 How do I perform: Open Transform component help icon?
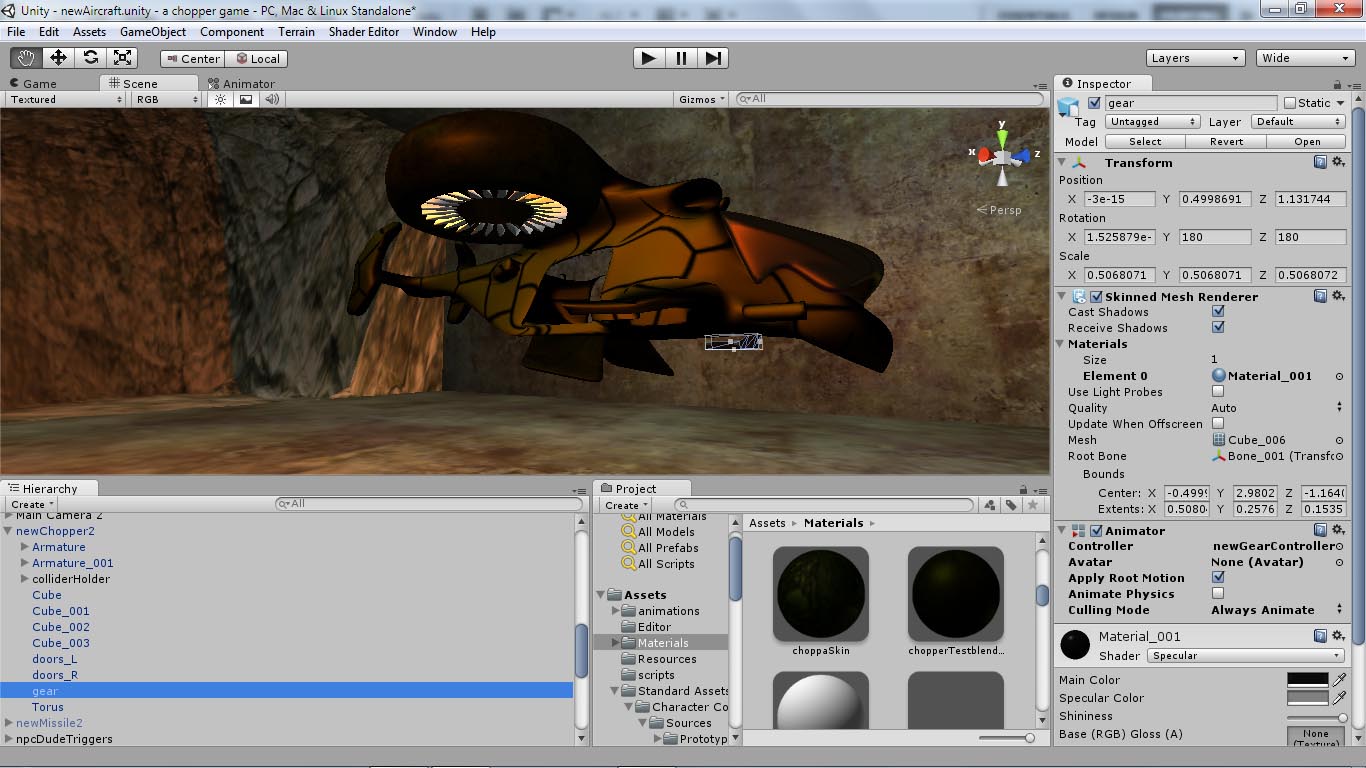pos(1320,162)
